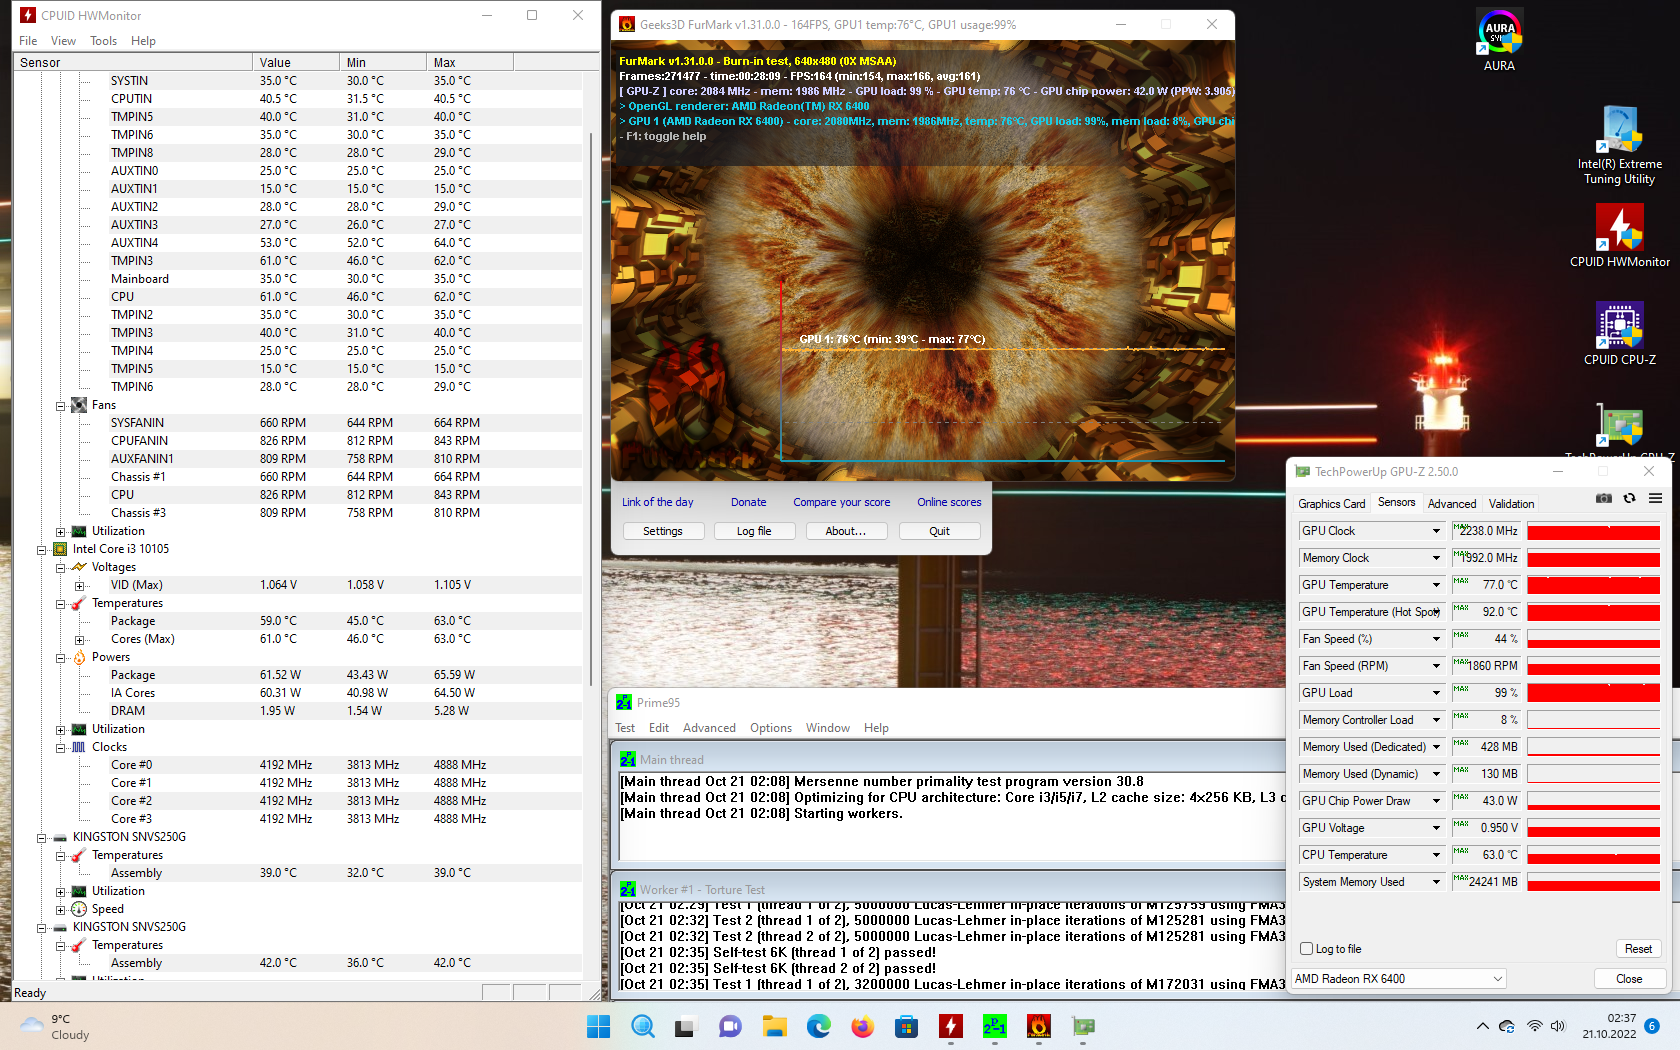Open the Prime95 Options menu

[771, 728]
